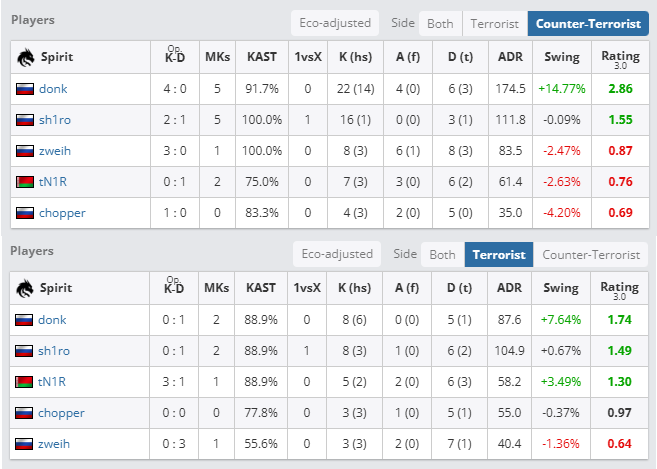Viewport: 657px width, 469px height.
Task: Open donk's player profile in upper table
Action: 53,89
